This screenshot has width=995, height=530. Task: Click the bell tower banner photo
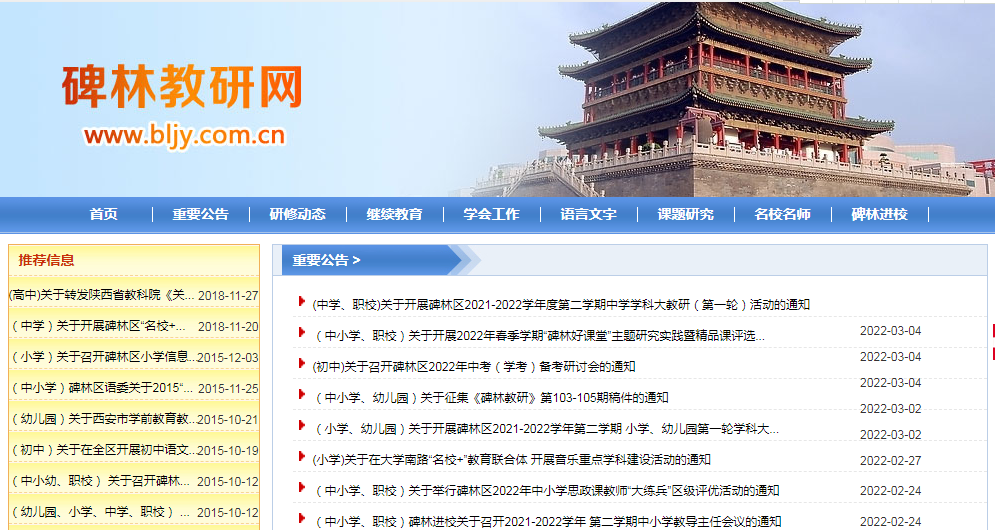[x=723, y=100]
